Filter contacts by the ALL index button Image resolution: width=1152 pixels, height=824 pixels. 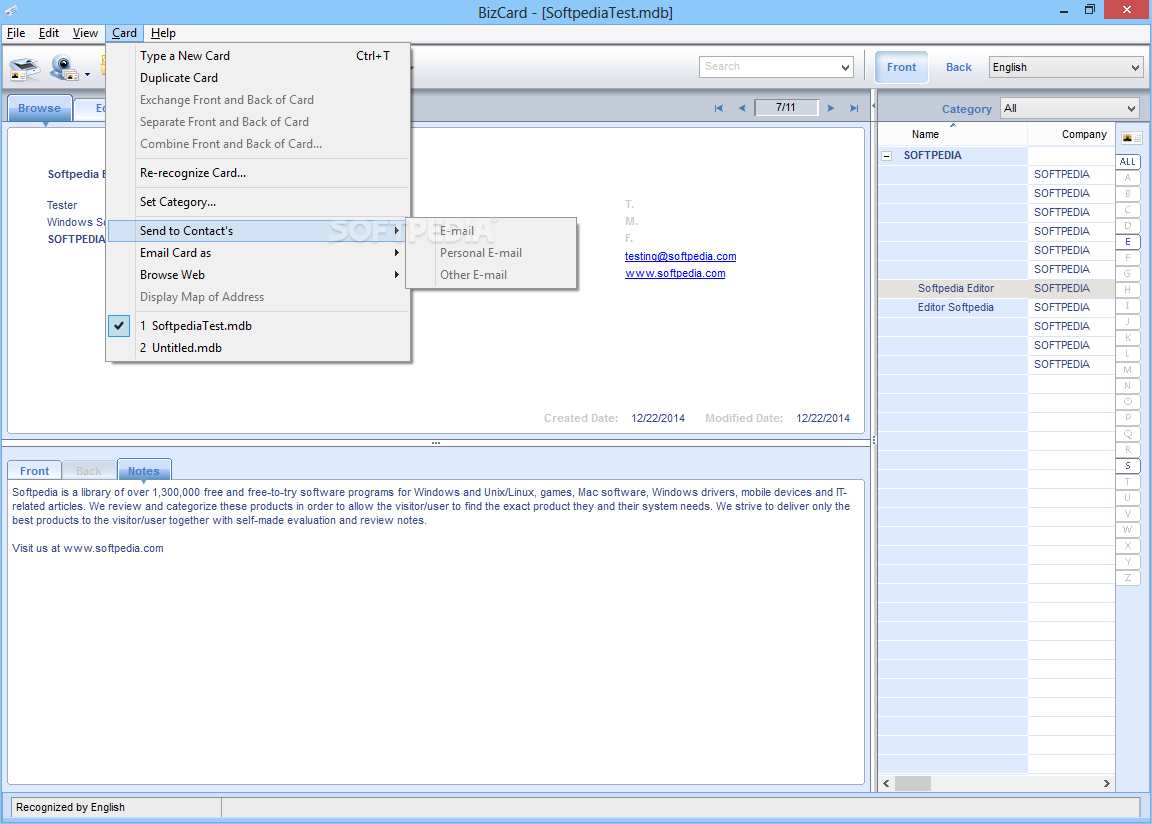click(x=1128, y=162)
